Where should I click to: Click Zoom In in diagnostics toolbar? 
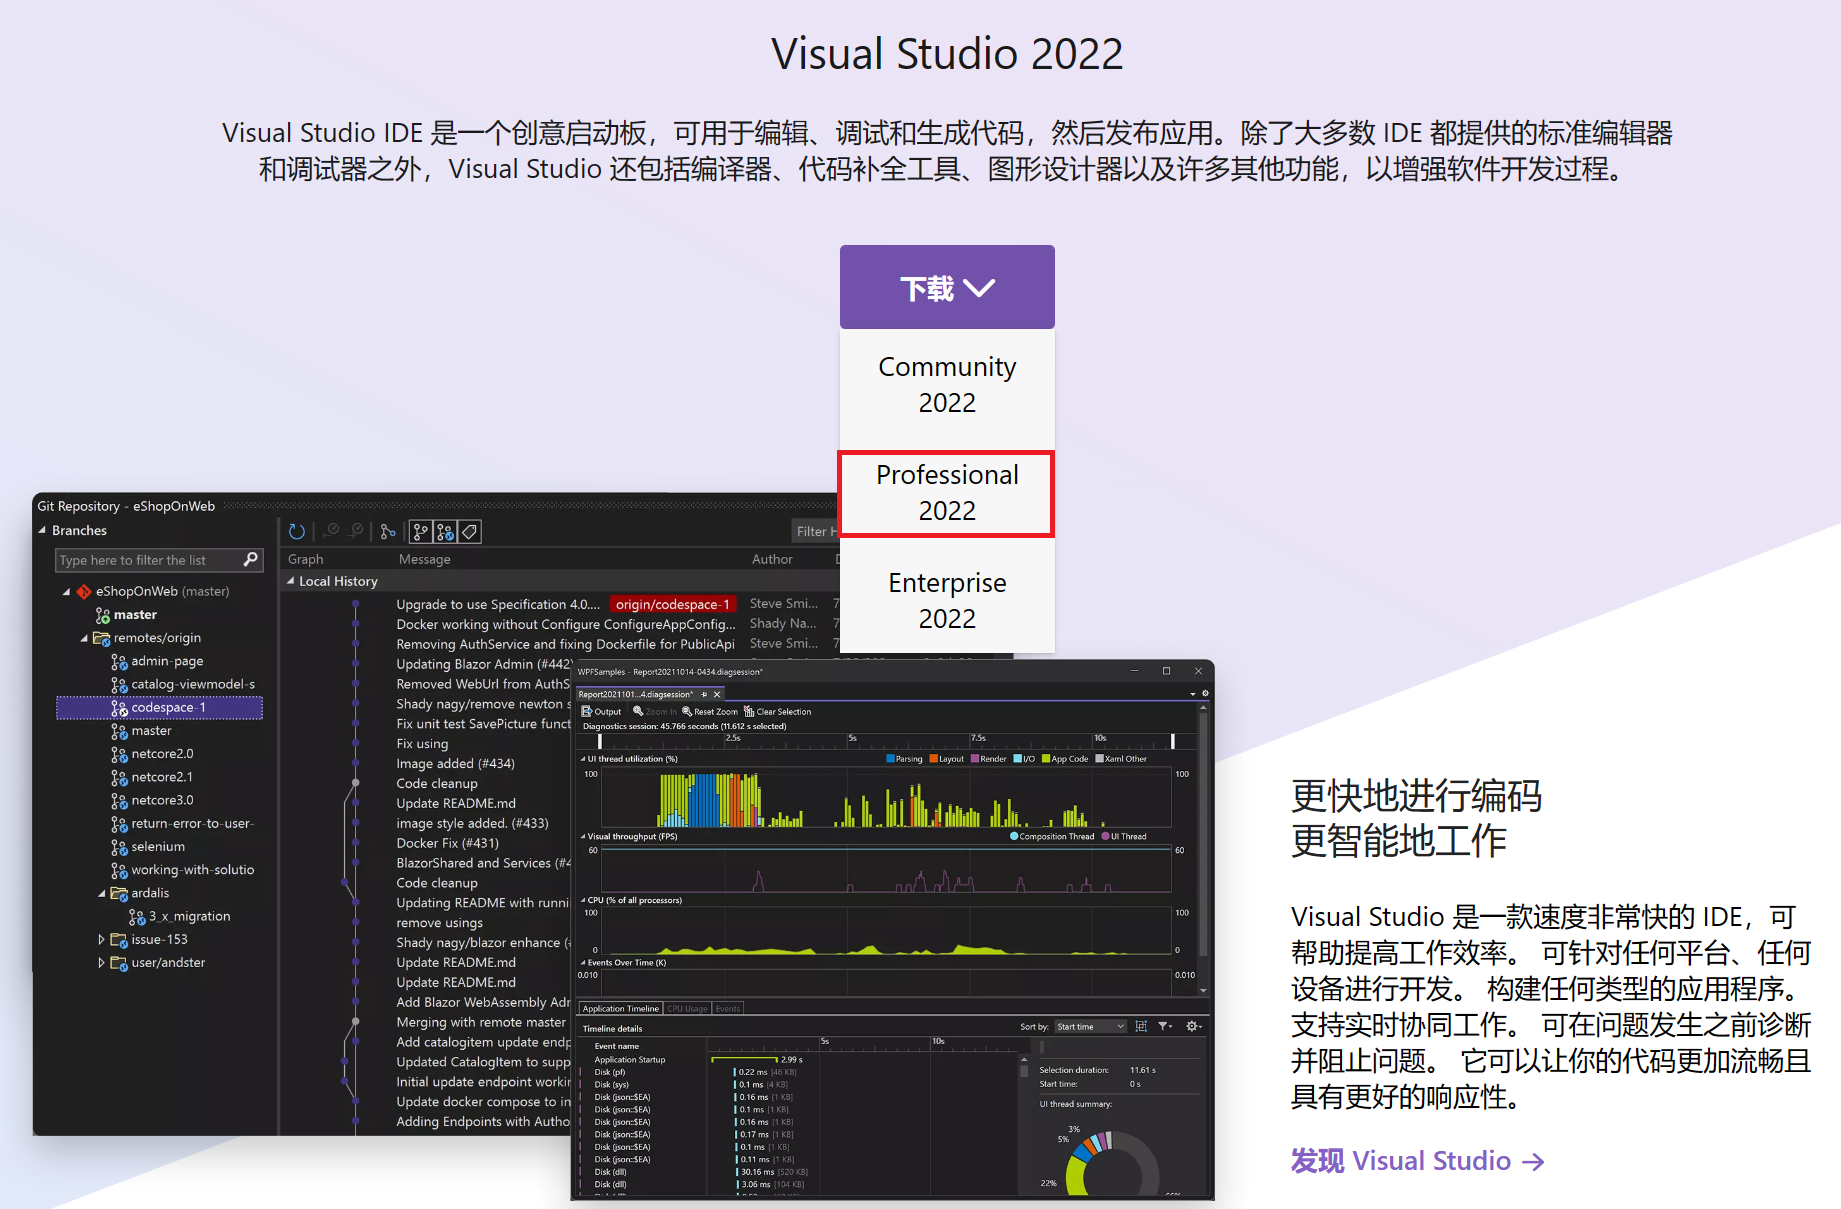(655, 712)
